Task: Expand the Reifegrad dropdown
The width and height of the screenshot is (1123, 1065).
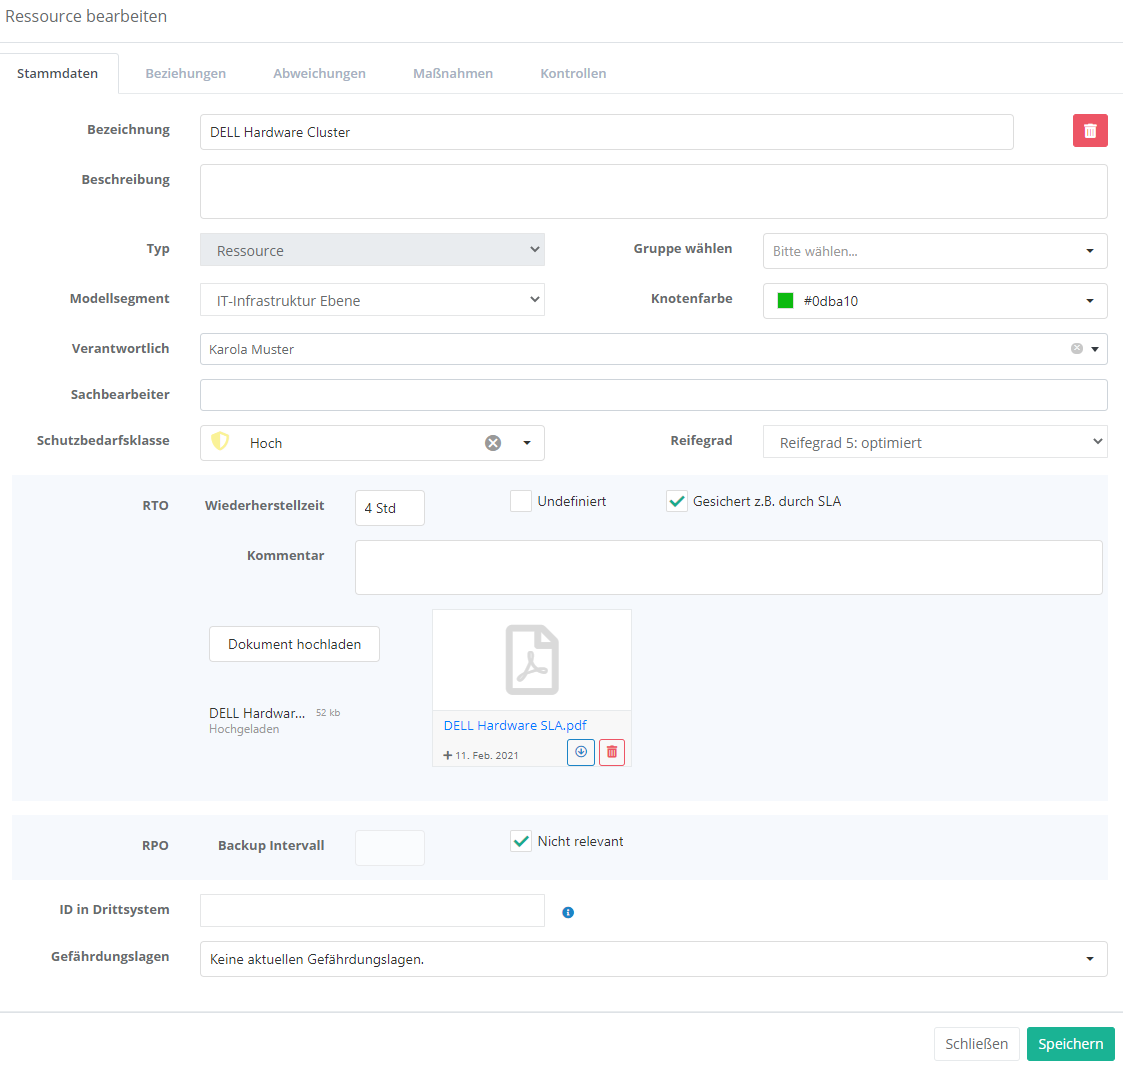Action: pos(934,442)
